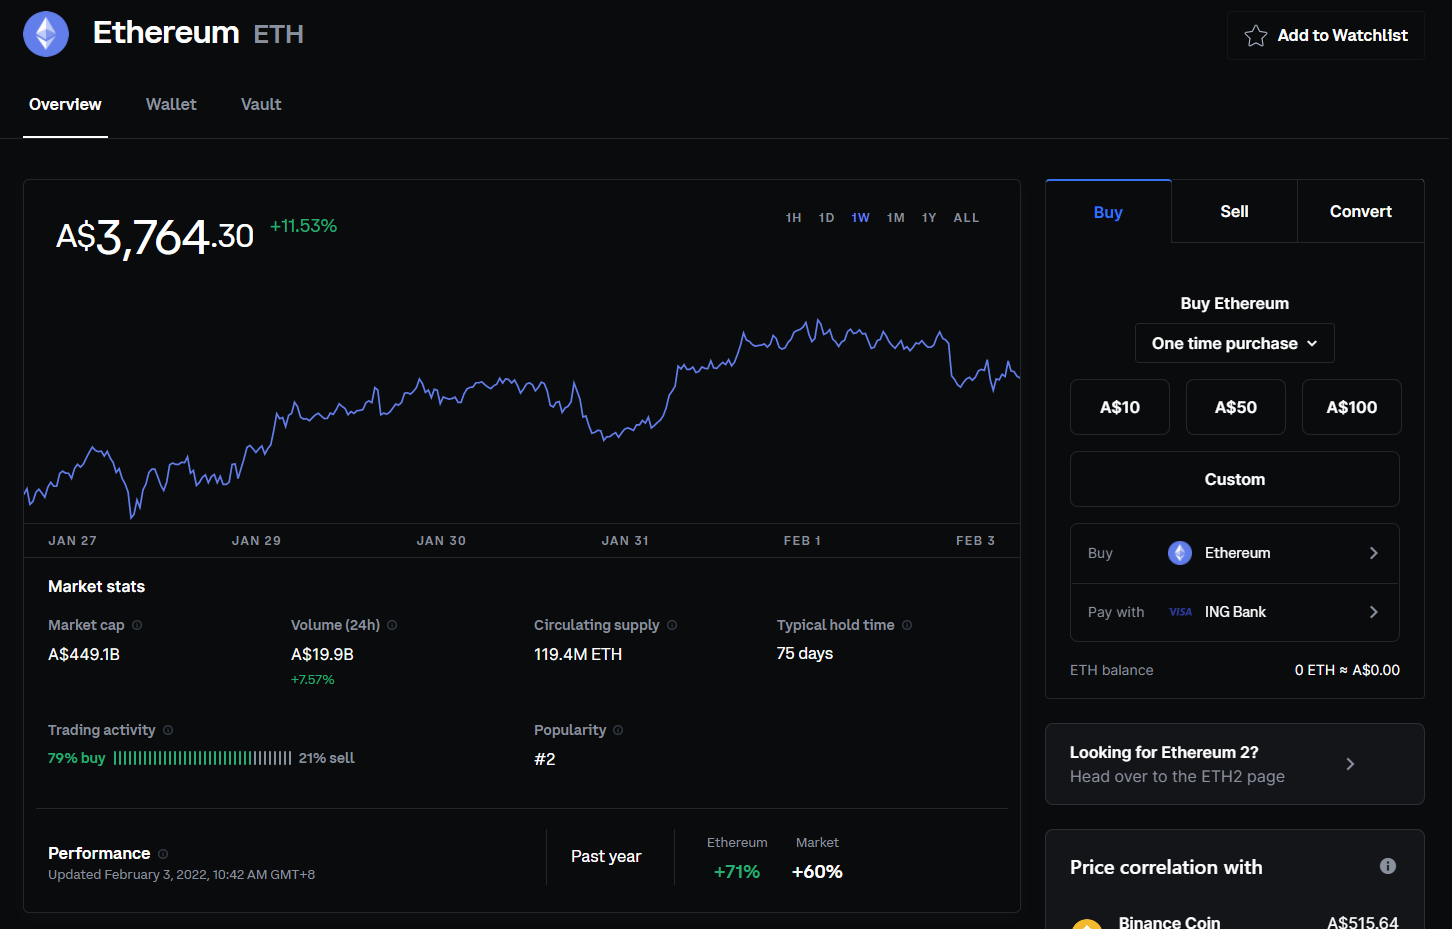Click the #2 popularity rank
The width and height of the screenshot is (1452, 929).
pos(545,759)
